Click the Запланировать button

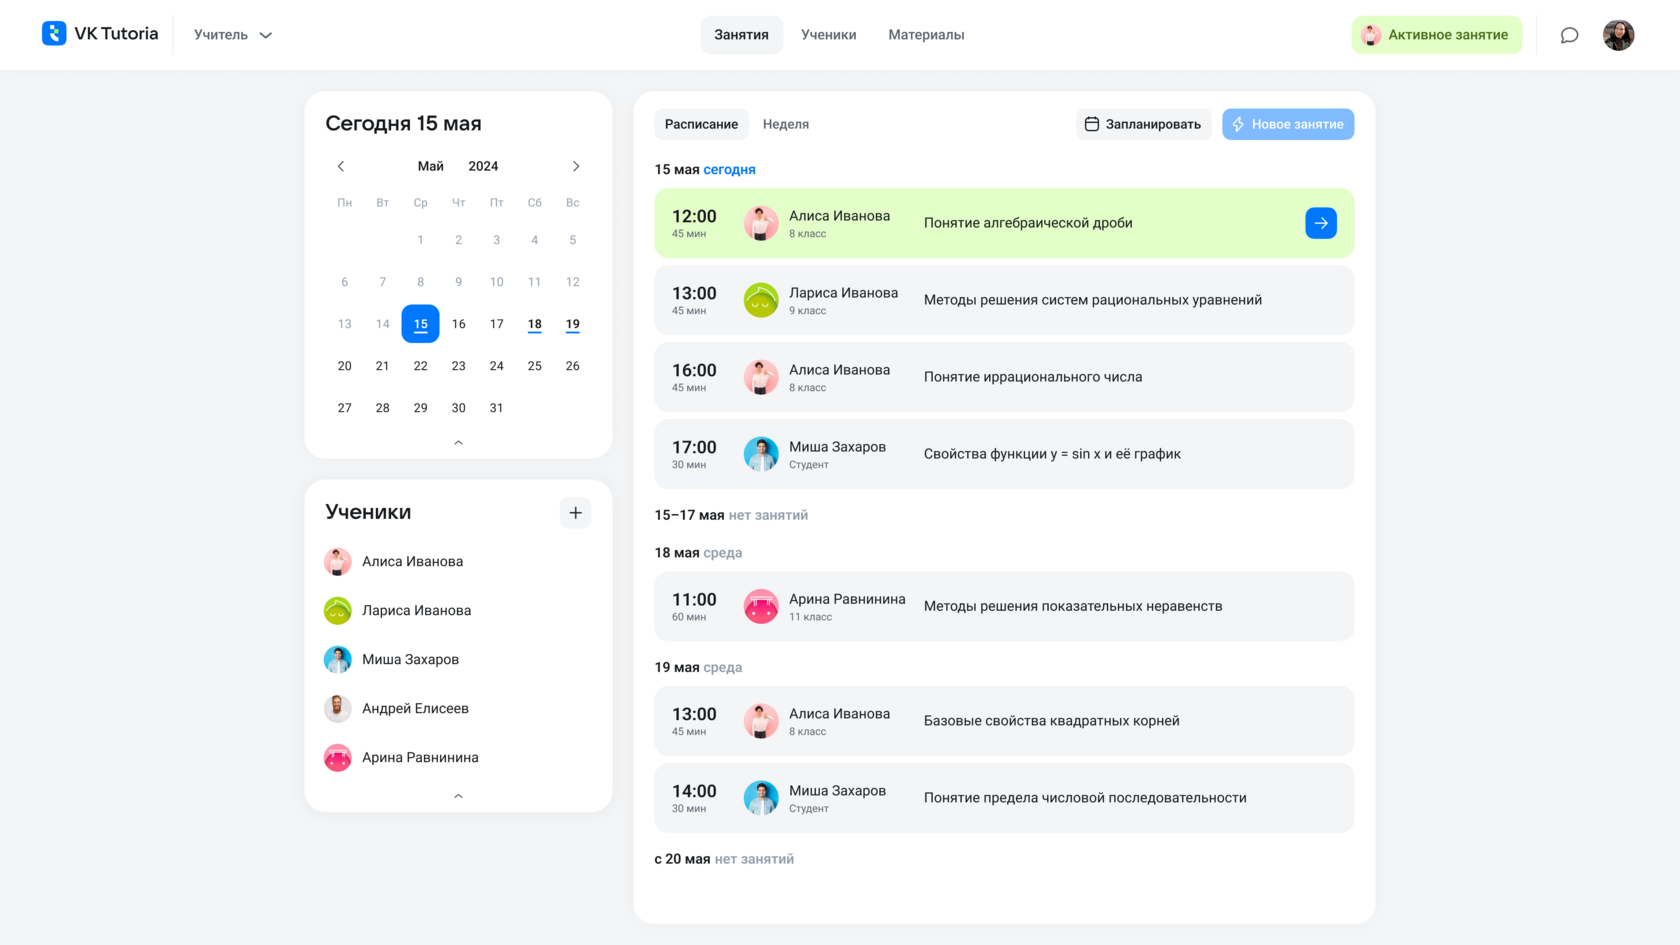(x=1143, y=124)
